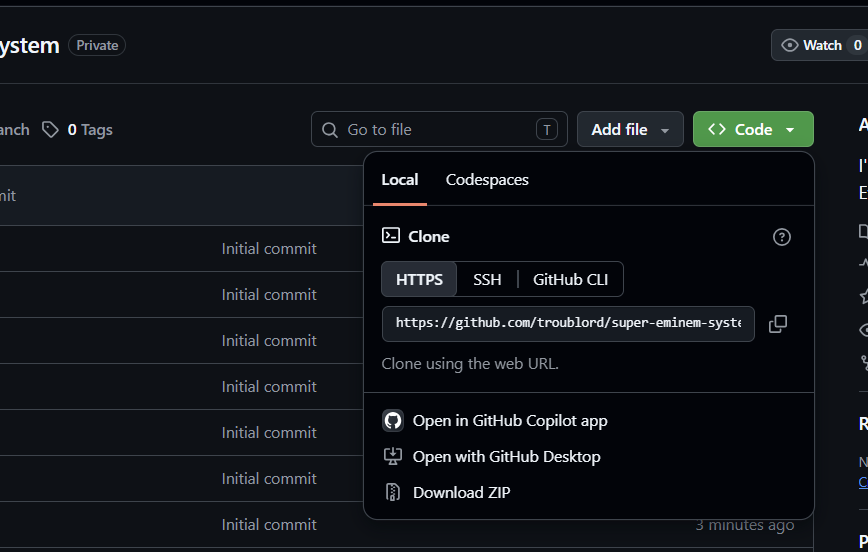Screen dimensions: 868x552
Task: Click the tag icon beside 0 Tags
Action: pos(50,130)
